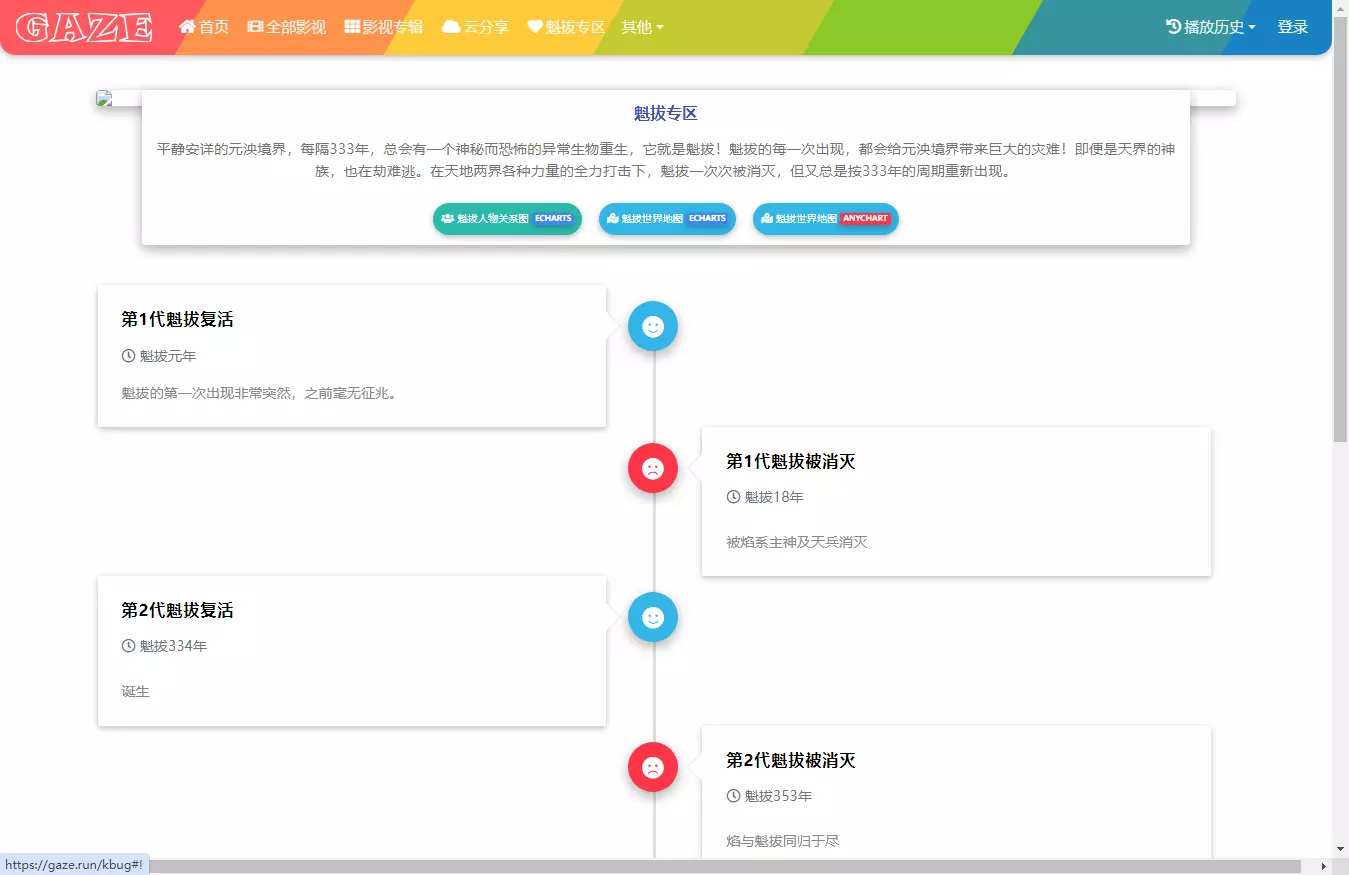The width and height of the screenshot is (1349, 875).
Task: Click the GAZE site logo
Action: (x=84, y=27)
